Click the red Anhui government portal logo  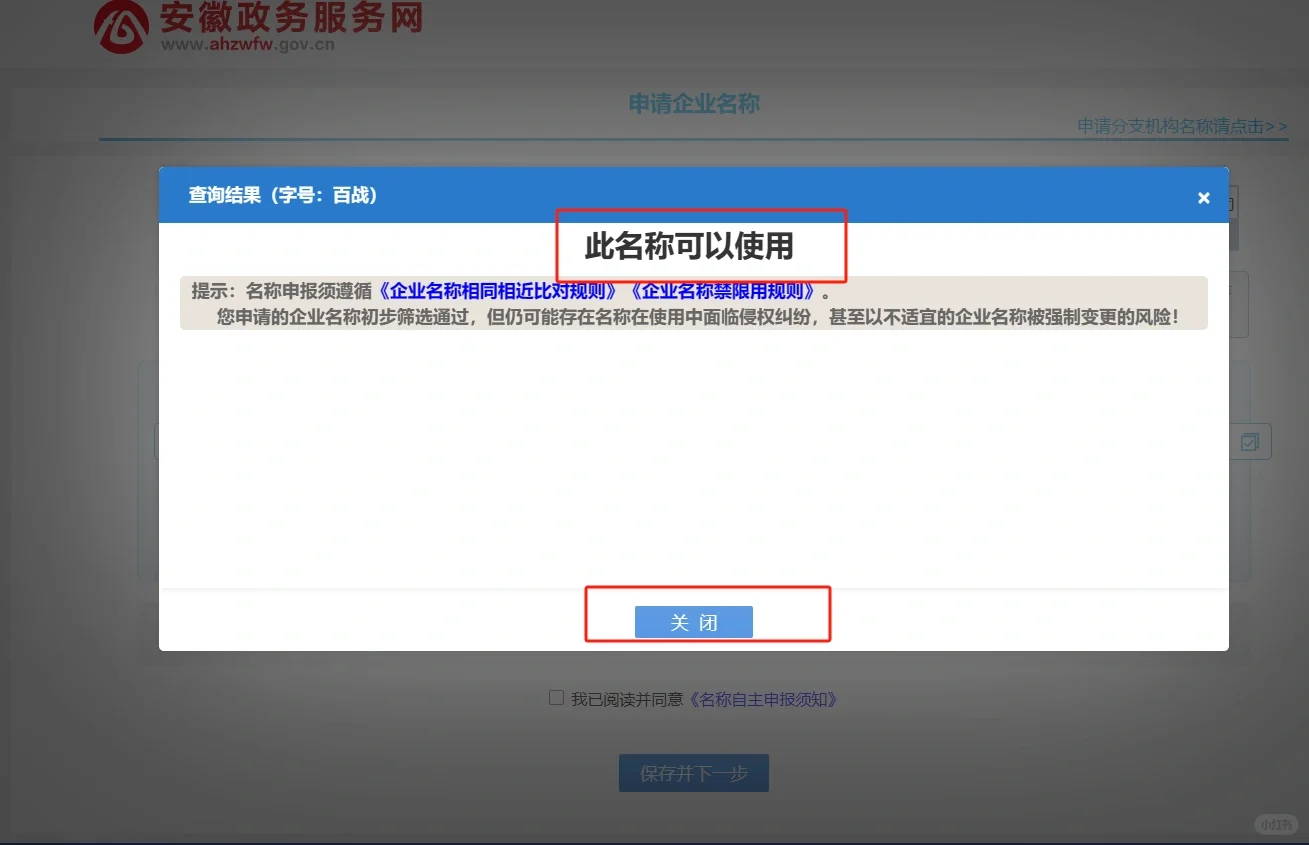click(x=121, y=27)
